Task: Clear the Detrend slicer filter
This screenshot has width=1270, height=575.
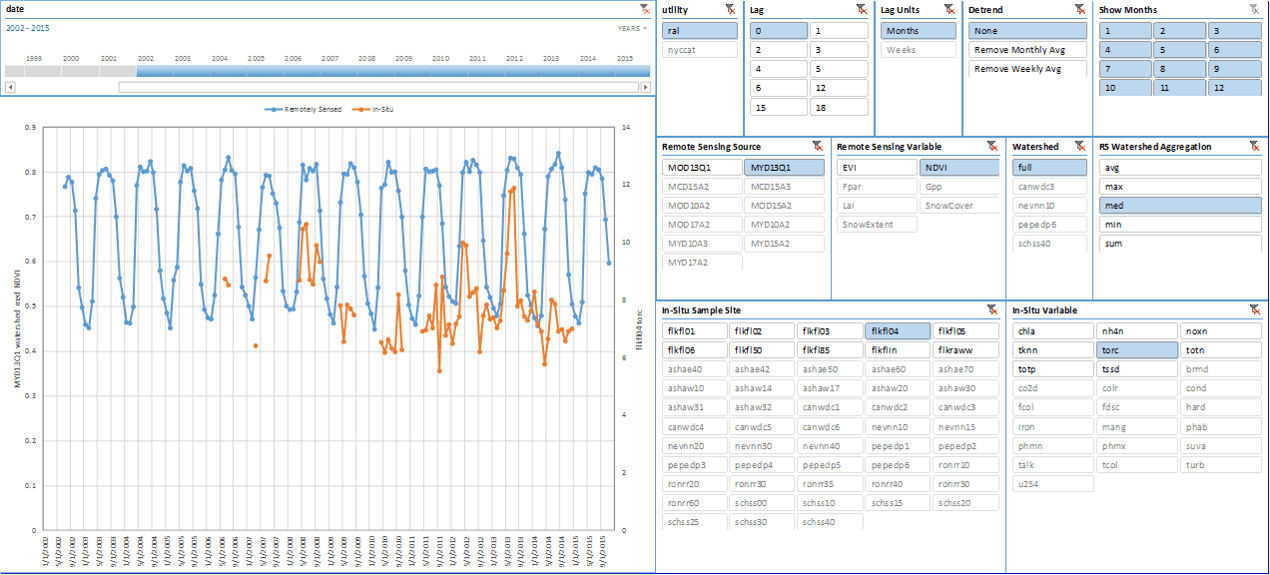Action: click(x=1080, y=9)
